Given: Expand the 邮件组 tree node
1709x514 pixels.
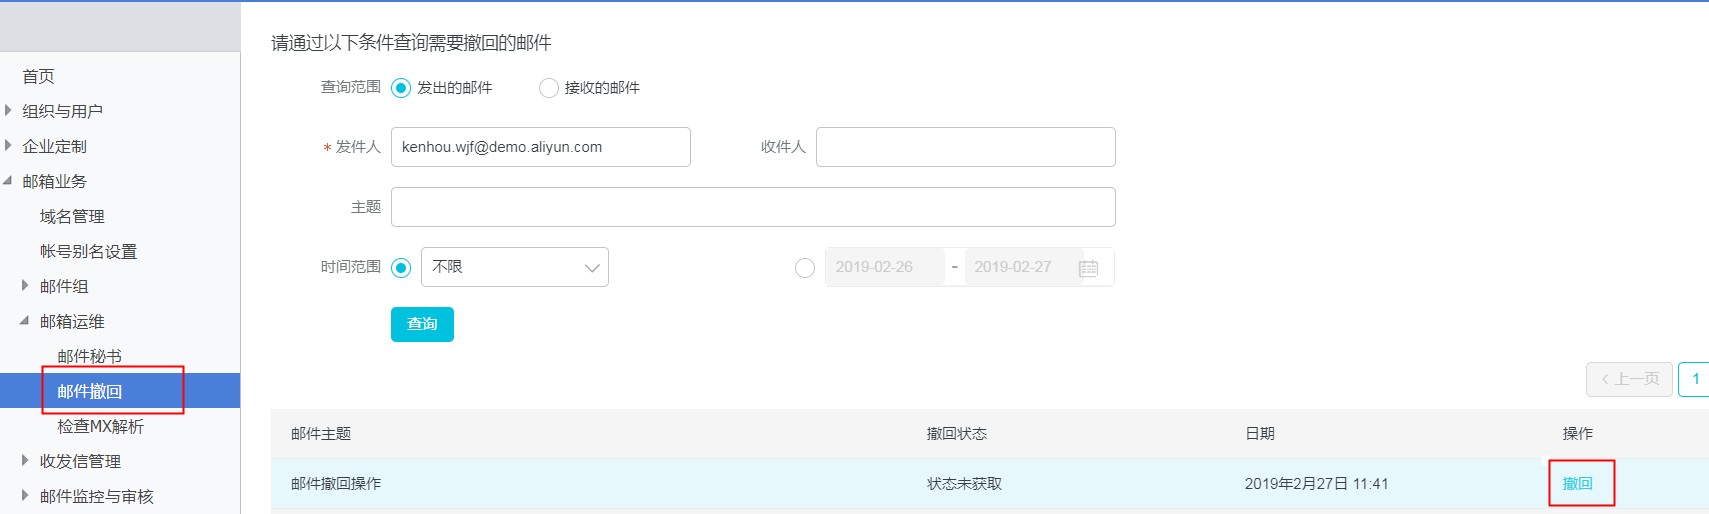Looking at the screenshot, I should (26, 286).
